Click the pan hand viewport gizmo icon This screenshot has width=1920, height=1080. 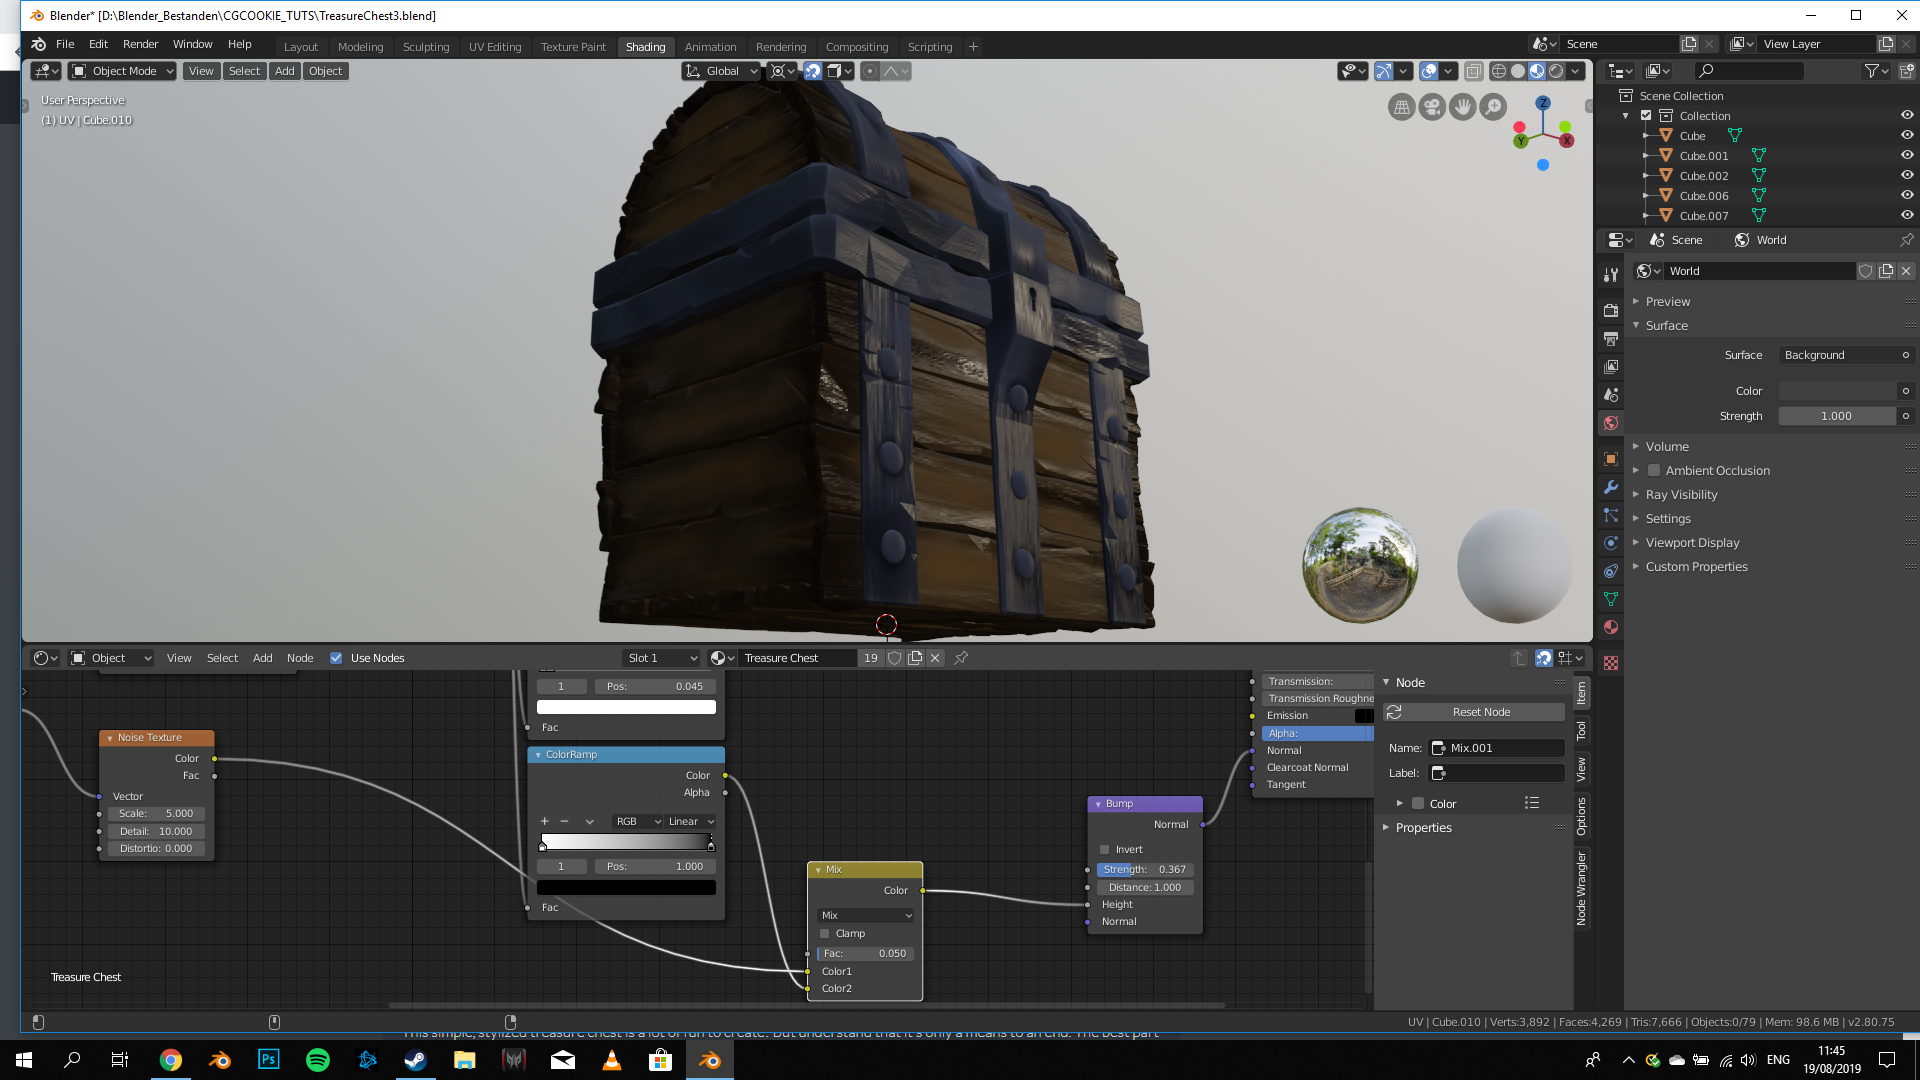click(x=1462, y=107)
